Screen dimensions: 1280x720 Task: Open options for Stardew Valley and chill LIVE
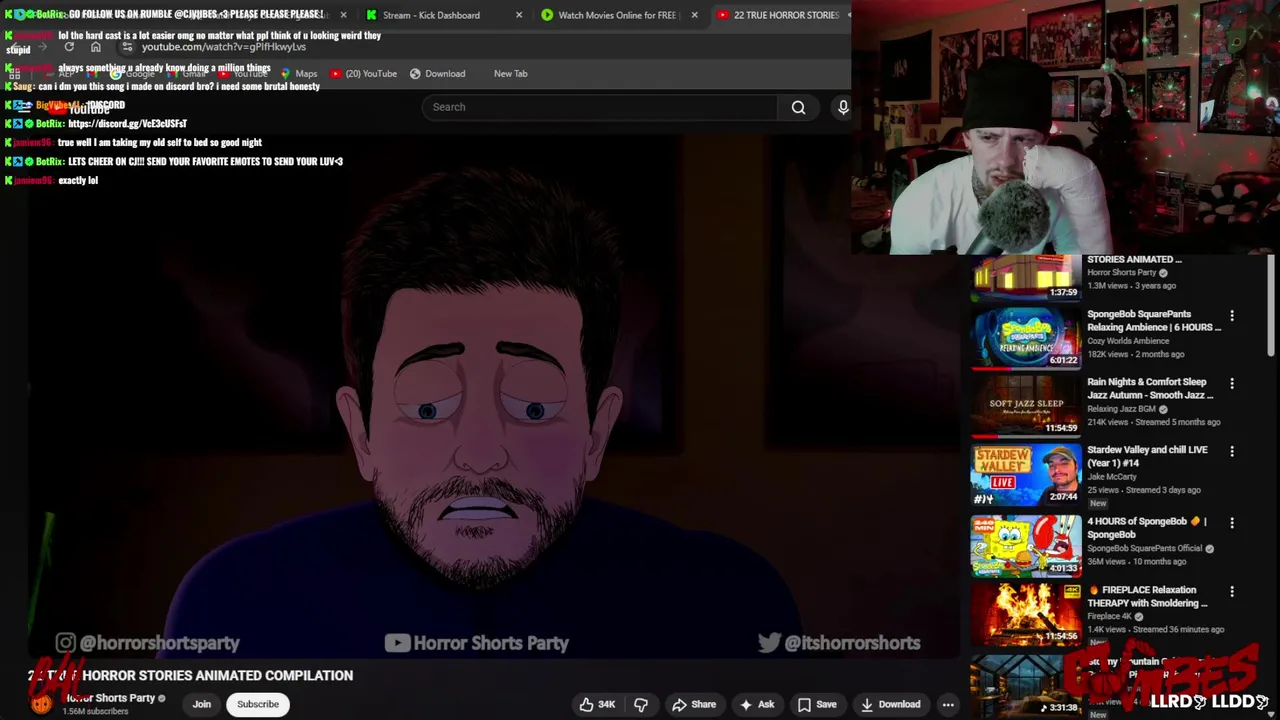click(1232, 451)
